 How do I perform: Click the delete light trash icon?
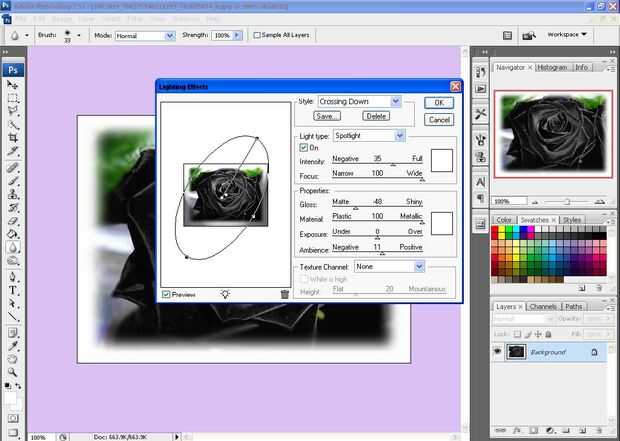[x=284, y=294]
